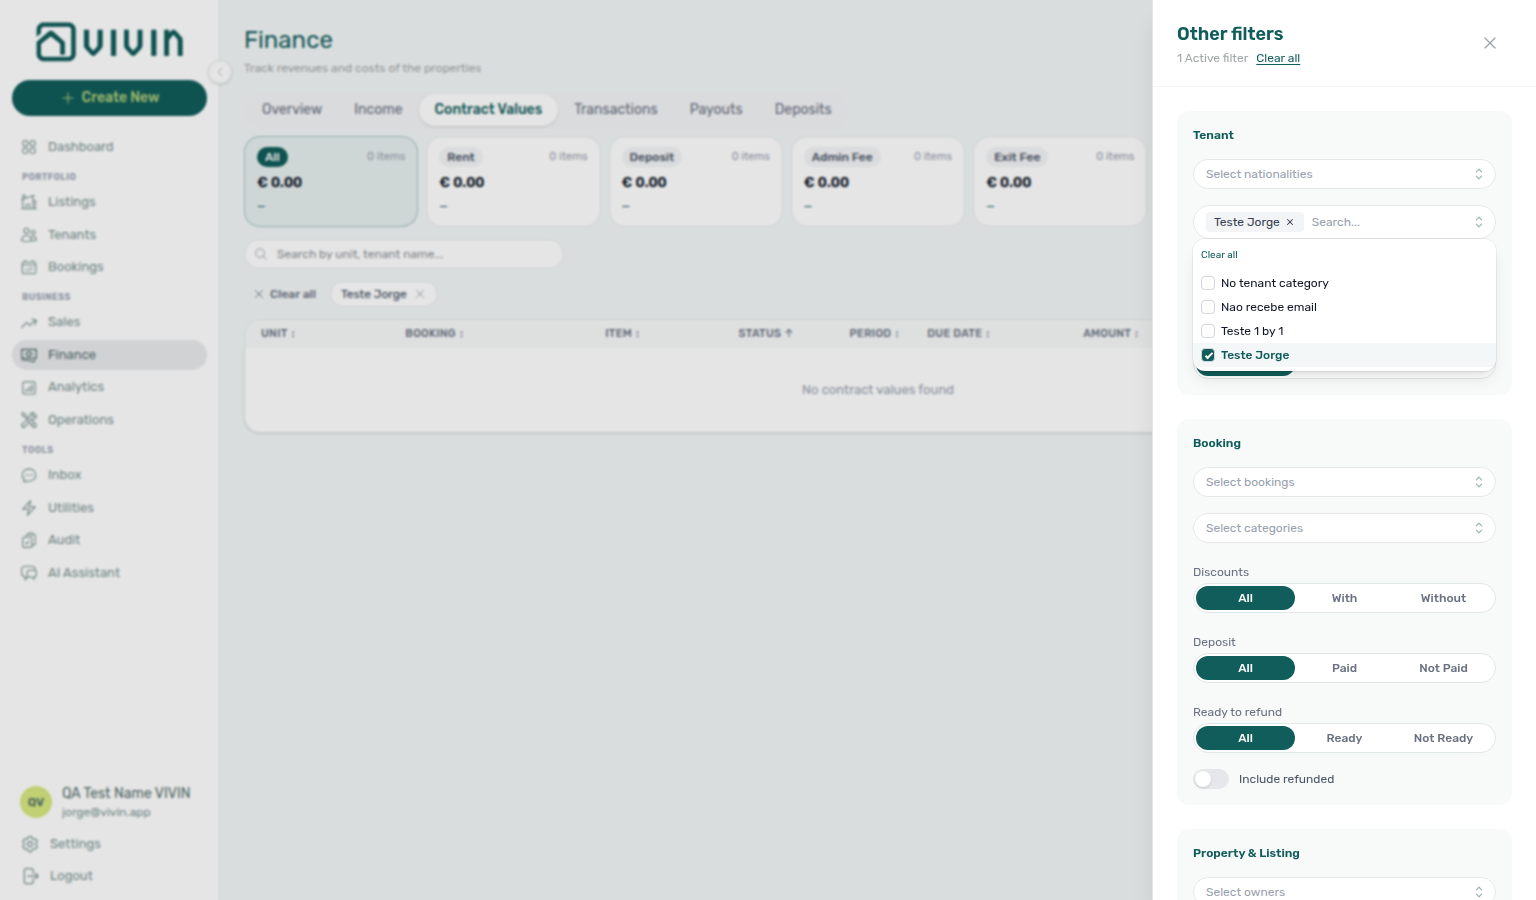Select Without under Discounts
This screenshot has height=900, width=1536.
click(x=1443, y=598)
